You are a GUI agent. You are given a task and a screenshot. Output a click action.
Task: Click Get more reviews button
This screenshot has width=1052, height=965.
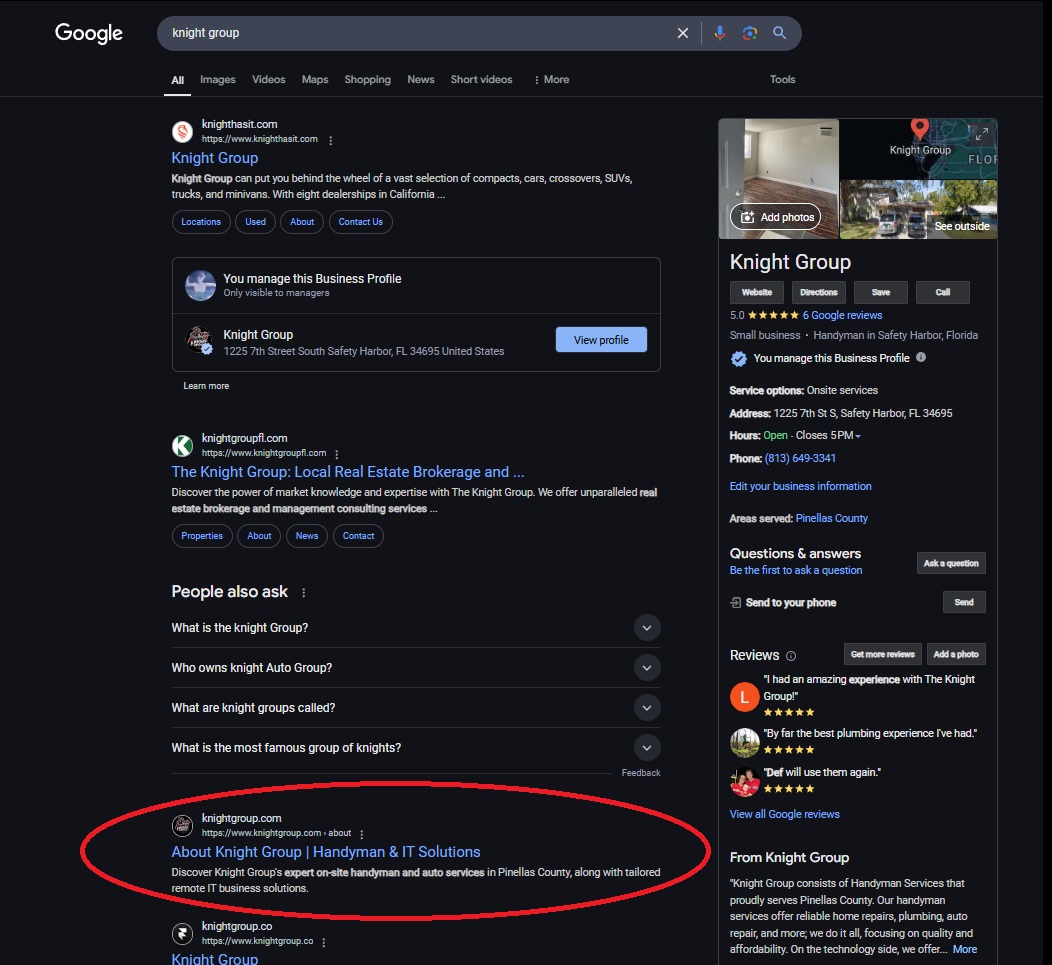pos(882,654)
